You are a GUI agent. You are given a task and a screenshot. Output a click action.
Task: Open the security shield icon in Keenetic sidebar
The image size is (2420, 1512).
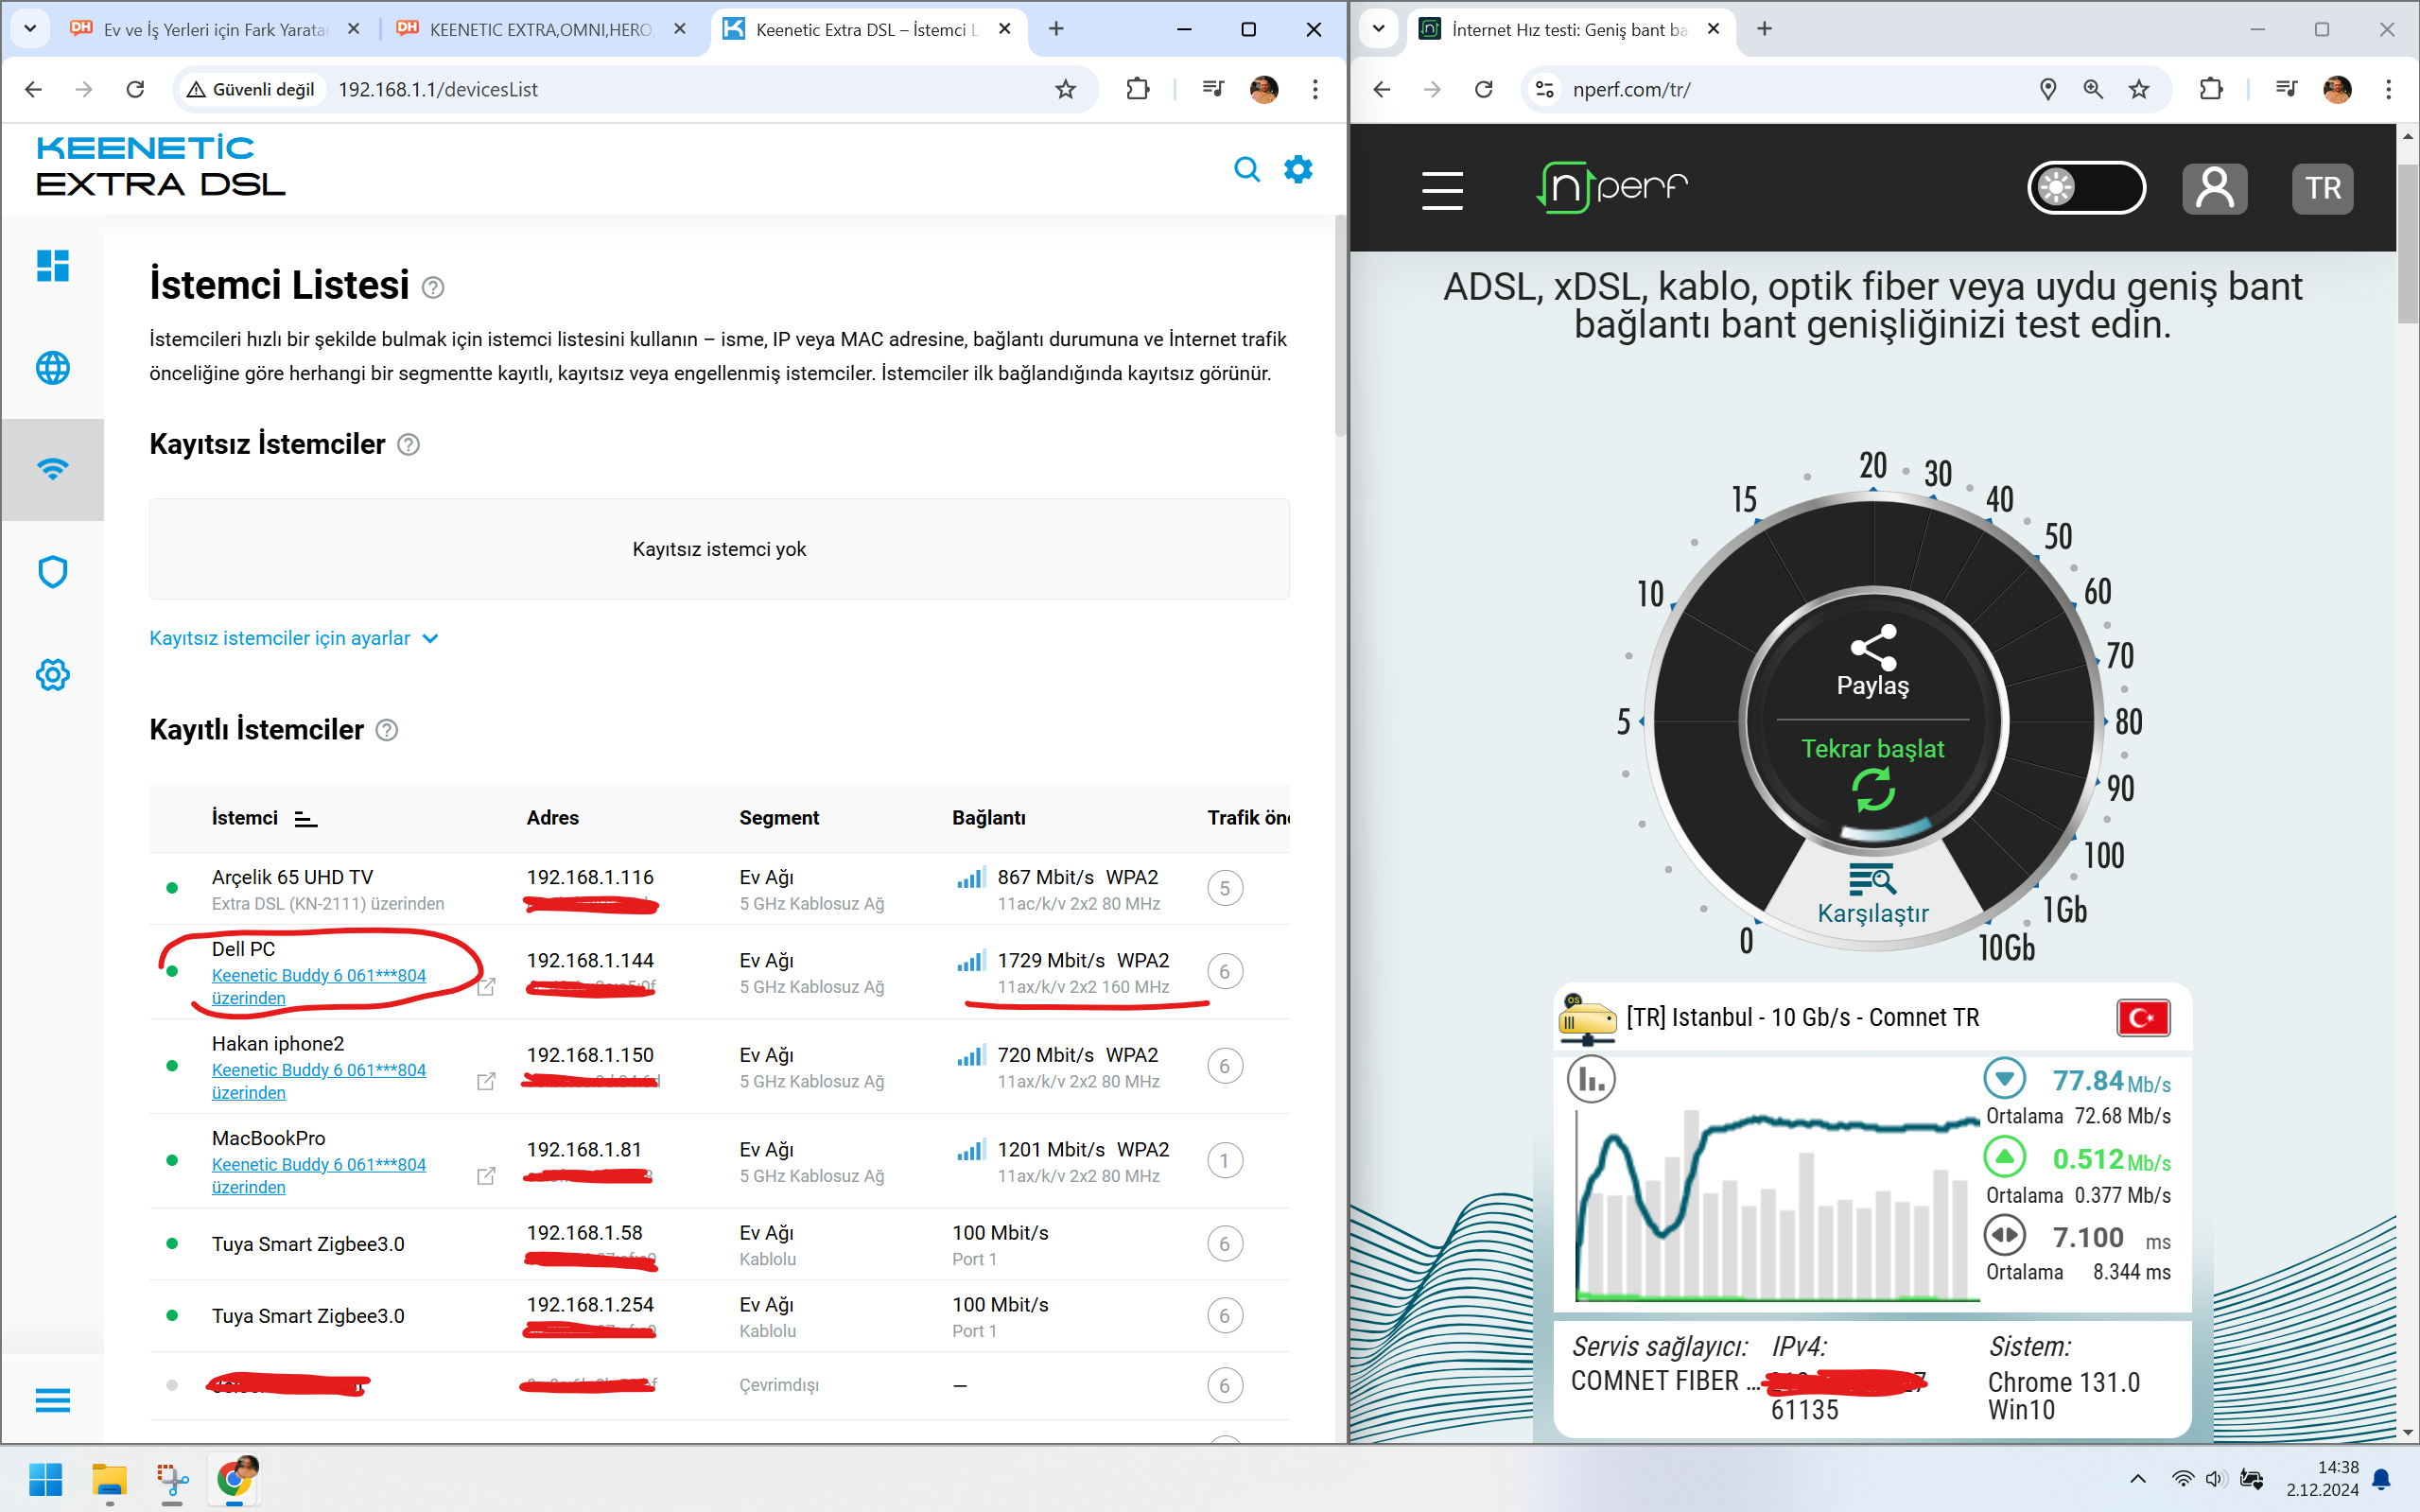tap(53, 572)
